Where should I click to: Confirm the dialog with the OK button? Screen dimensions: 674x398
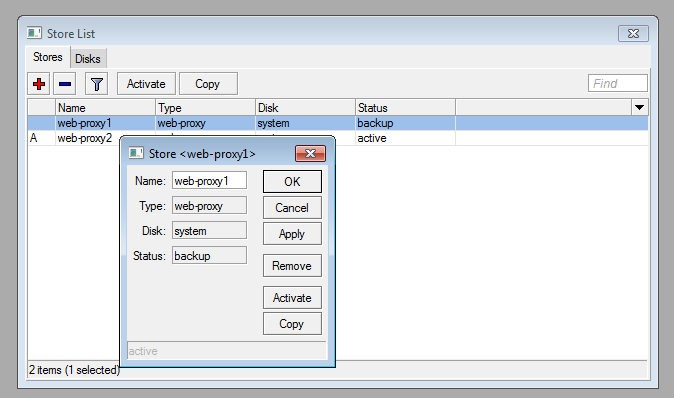coord(292,181)
